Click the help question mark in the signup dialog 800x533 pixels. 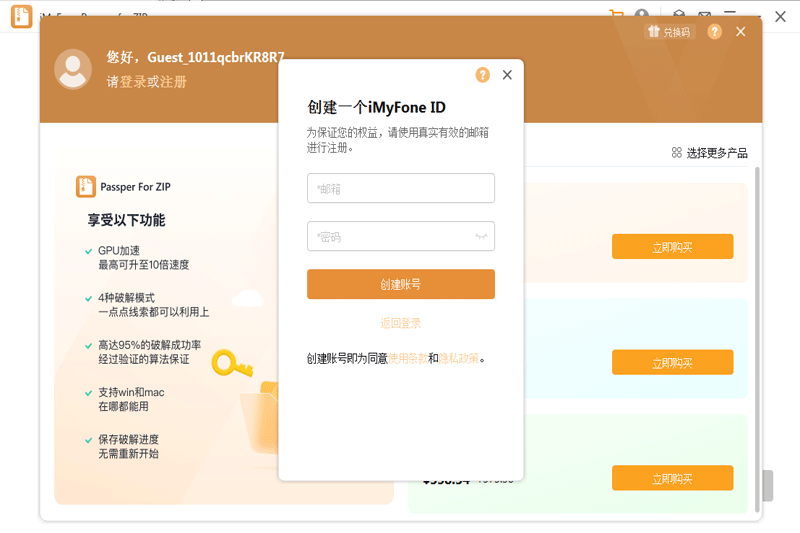coord(483,75)
